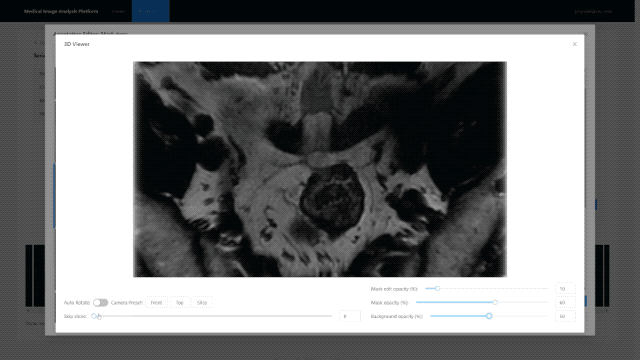The height and width of the screenshot is (360, 640).
Task: Close the 3D Viewer dialog
Action: click(x=574, y=44)
